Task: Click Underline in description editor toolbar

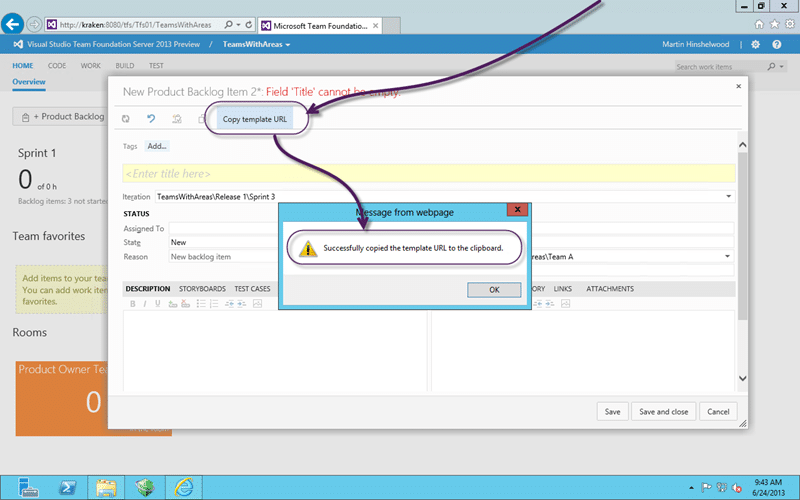Action: [158, 304]
